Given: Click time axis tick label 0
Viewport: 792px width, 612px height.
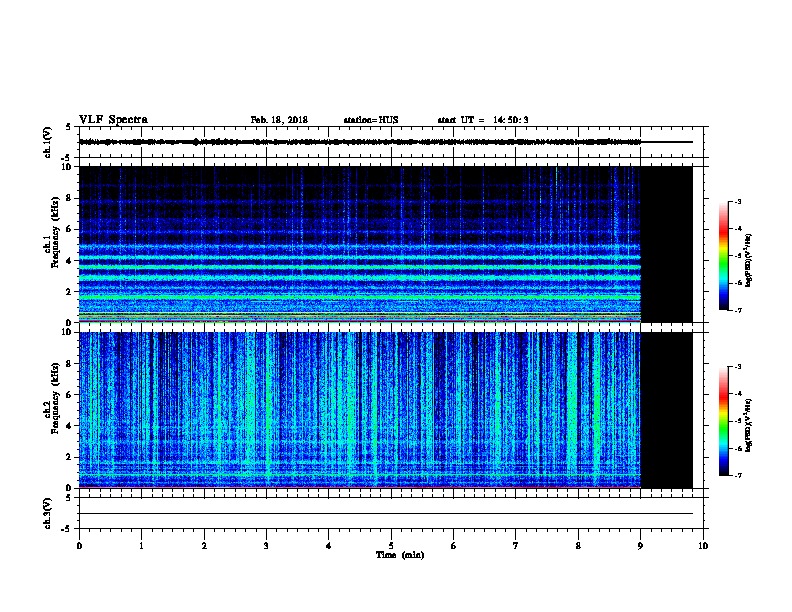Looking at the screenshot, I should coord(79,545).
